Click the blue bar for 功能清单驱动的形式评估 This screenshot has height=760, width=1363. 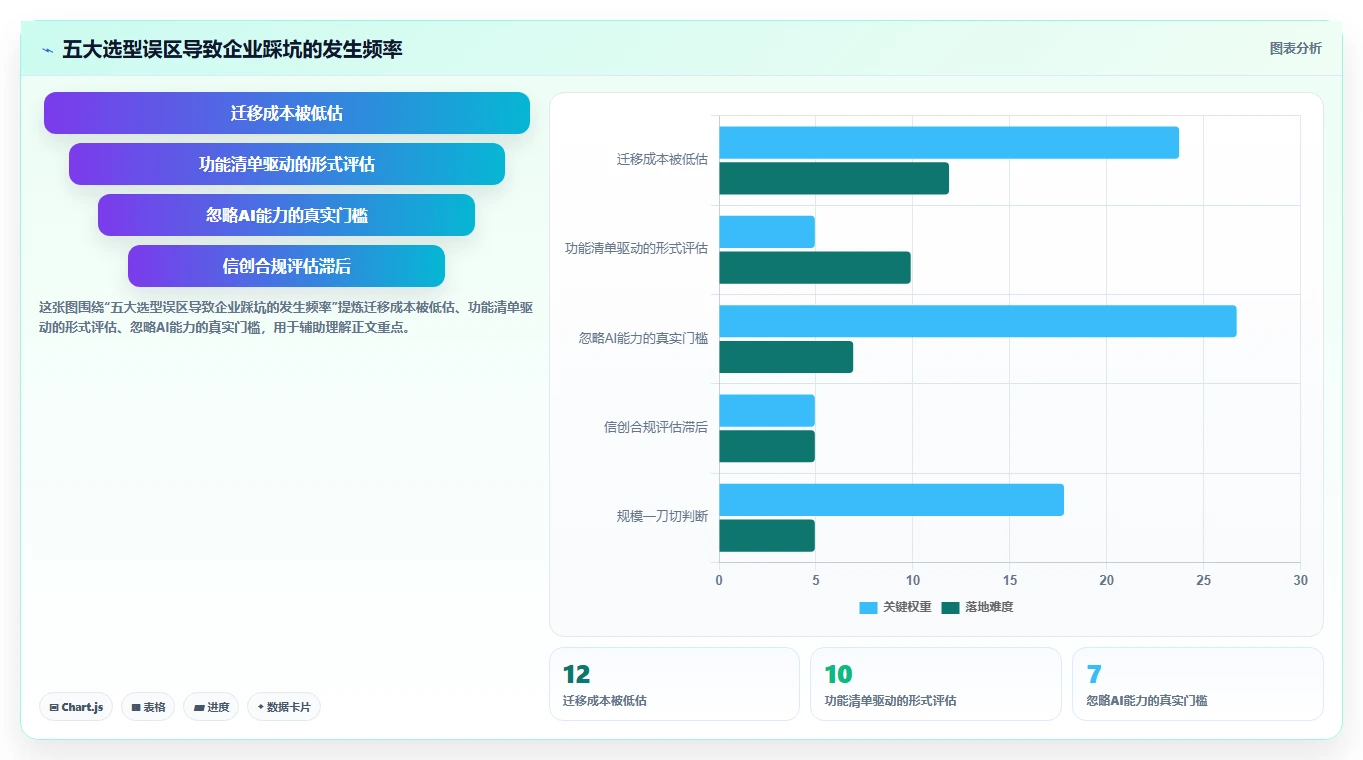pyautogui.click(x=767, y=232)
